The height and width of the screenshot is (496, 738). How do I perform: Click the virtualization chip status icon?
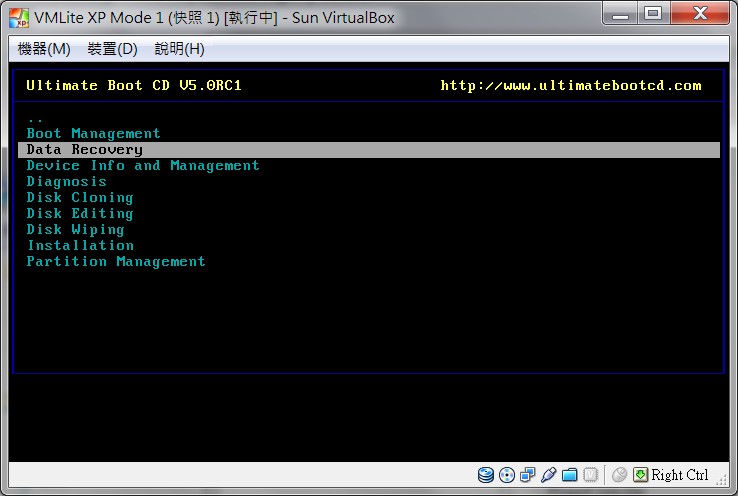[x=591, y=475]
